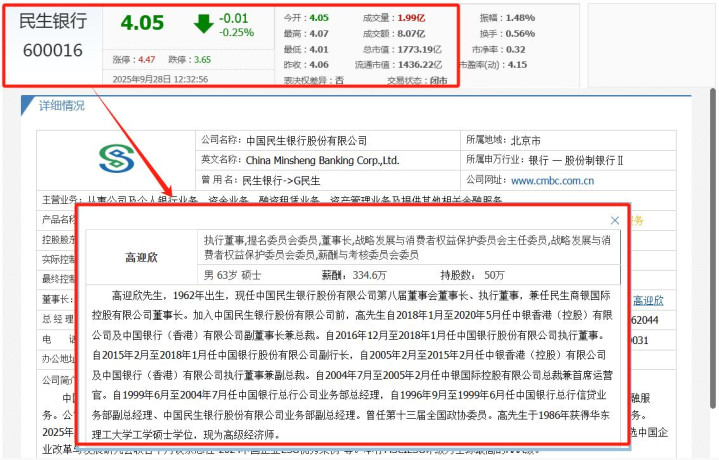
Task: Click the 详细情况 section header
Action: (x=61, y=106)
